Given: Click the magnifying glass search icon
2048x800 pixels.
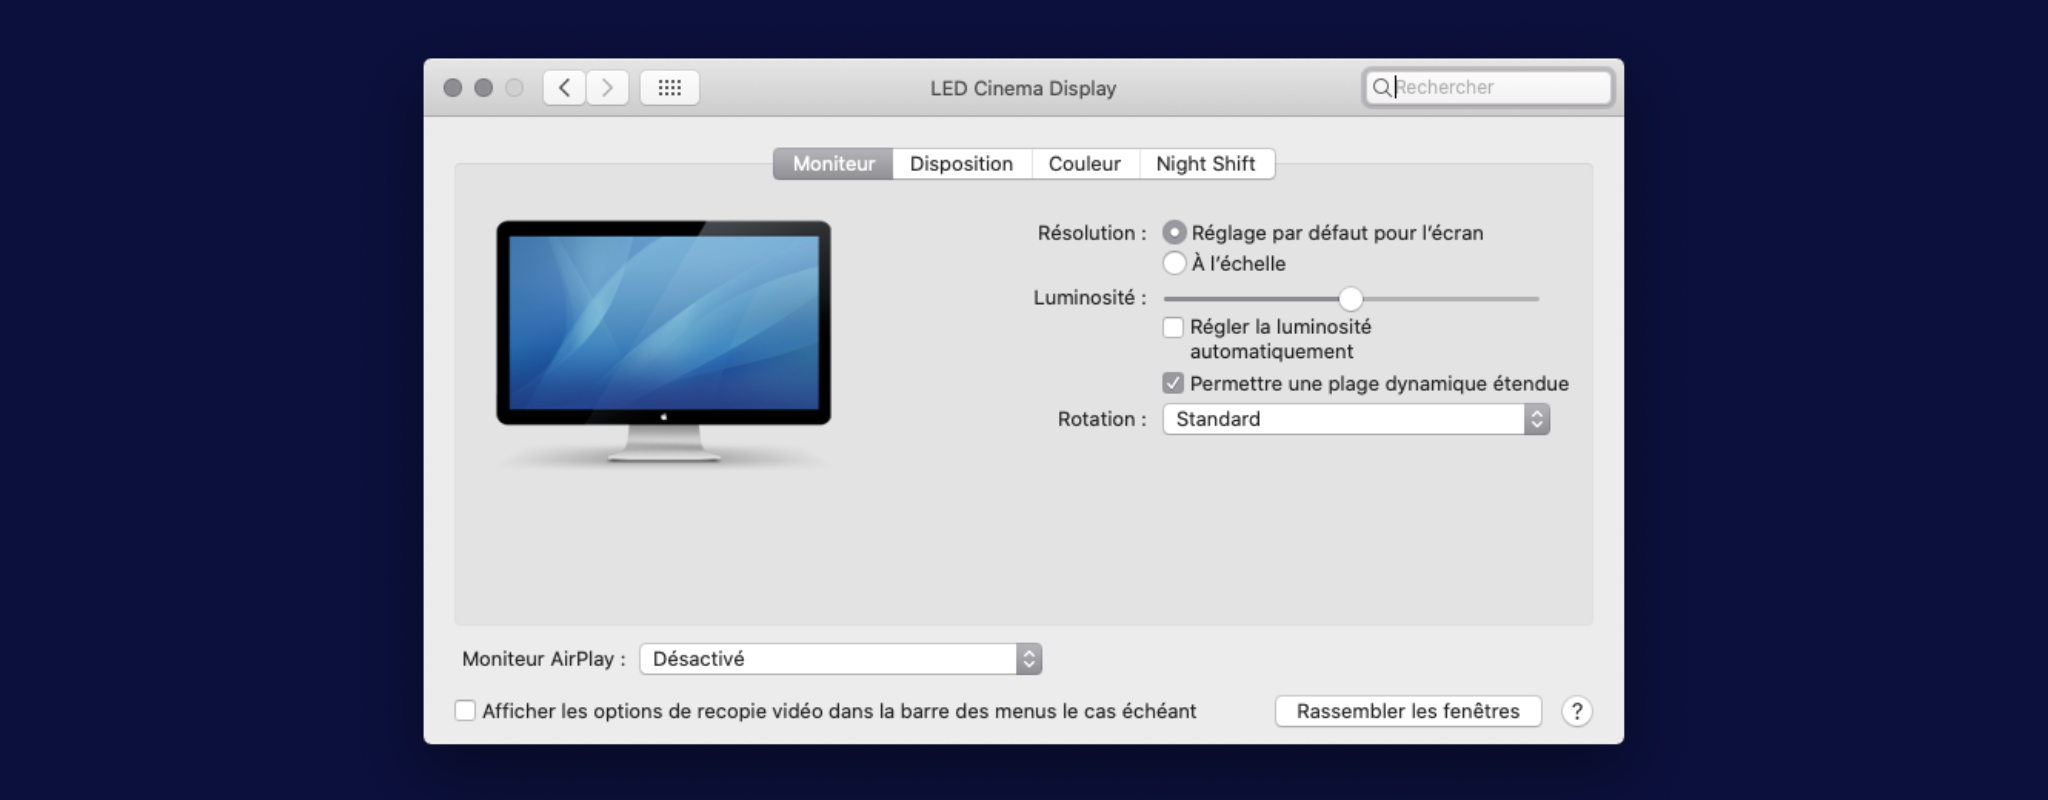Looking at the screenshot, I should 1381,88.
